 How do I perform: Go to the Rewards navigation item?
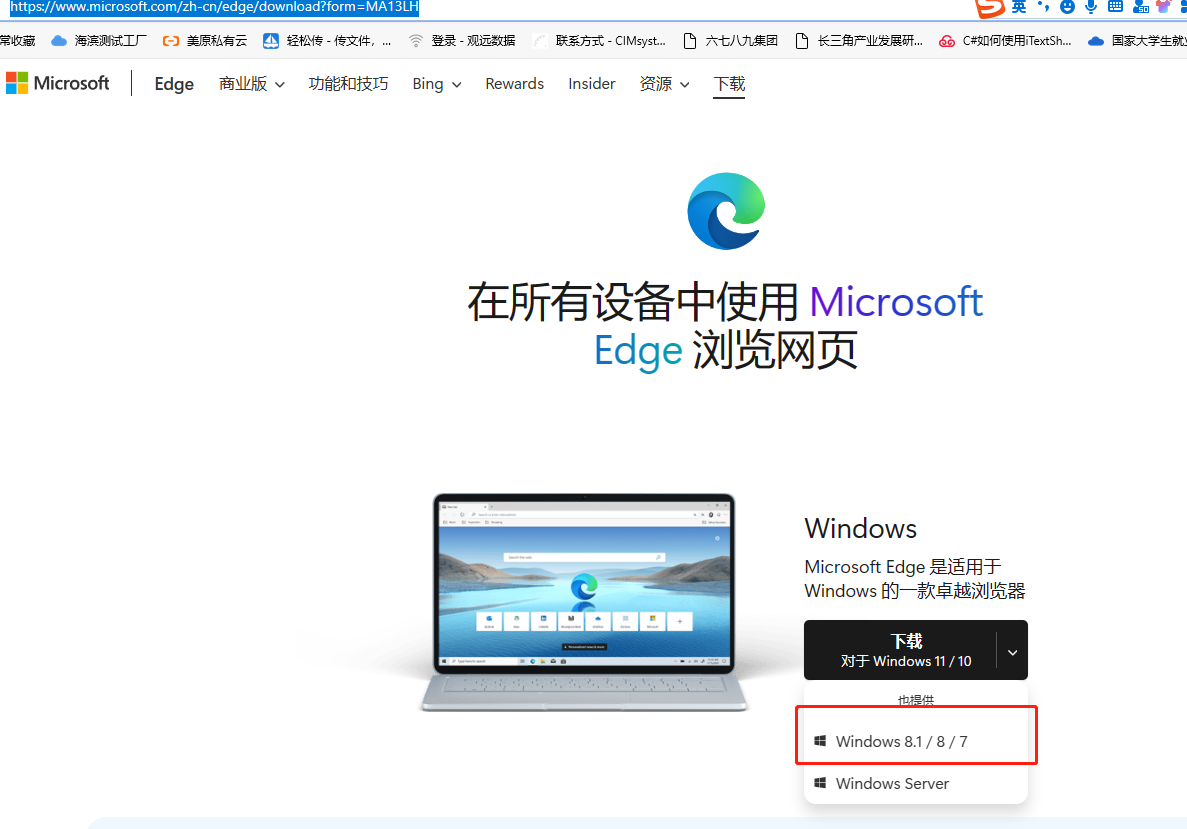tap(515, 84)
